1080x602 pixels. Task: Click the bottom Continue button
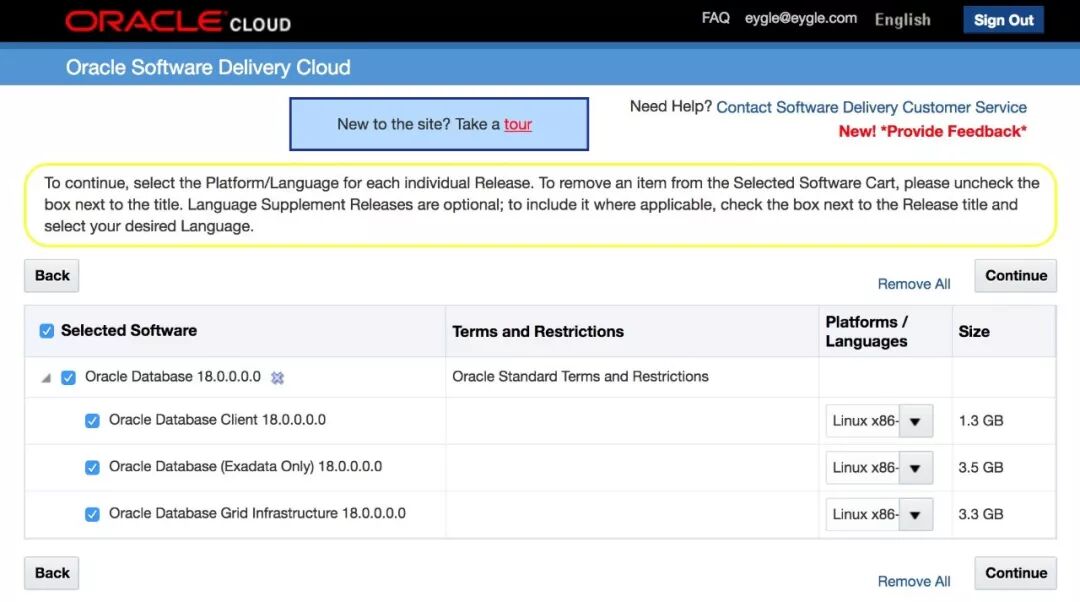[x=1015, y=573]
